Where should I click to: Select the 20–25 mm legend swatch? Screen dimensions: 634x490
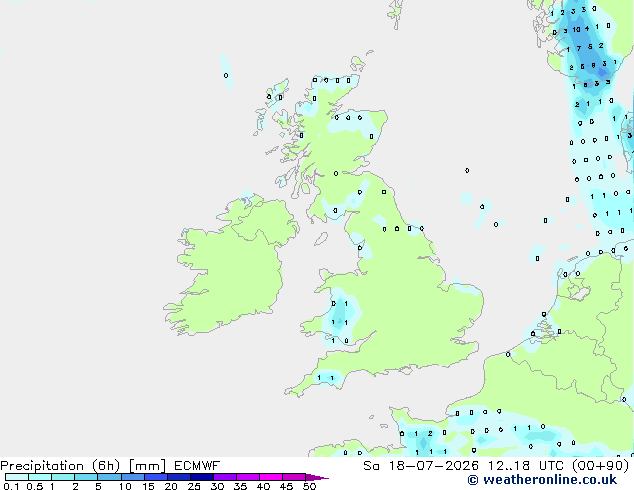(x=179, y=477)
